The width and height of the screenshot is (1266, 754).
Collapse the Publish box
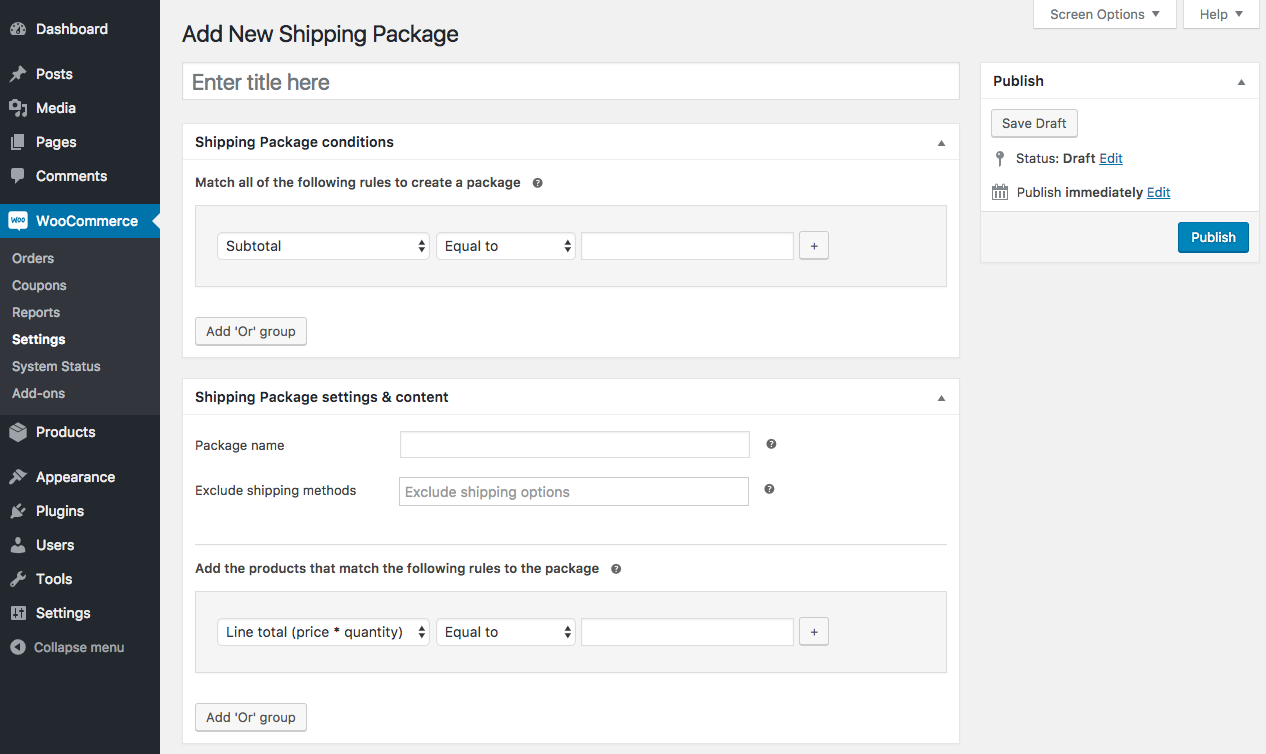pyautogui.click(x=1241, y=82)
